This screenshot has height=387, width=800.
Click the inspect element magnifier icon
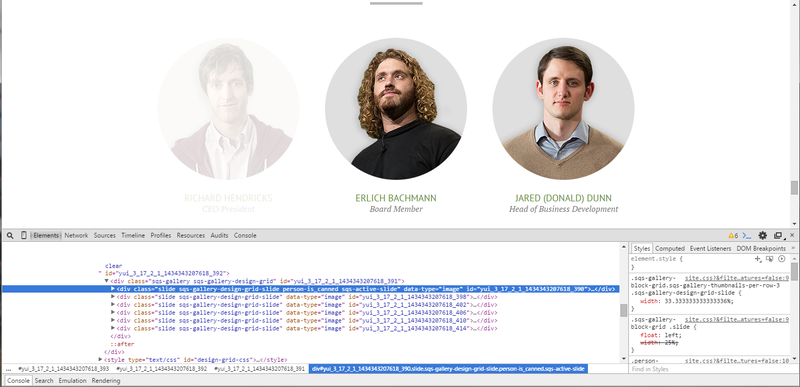click(10, 236)
